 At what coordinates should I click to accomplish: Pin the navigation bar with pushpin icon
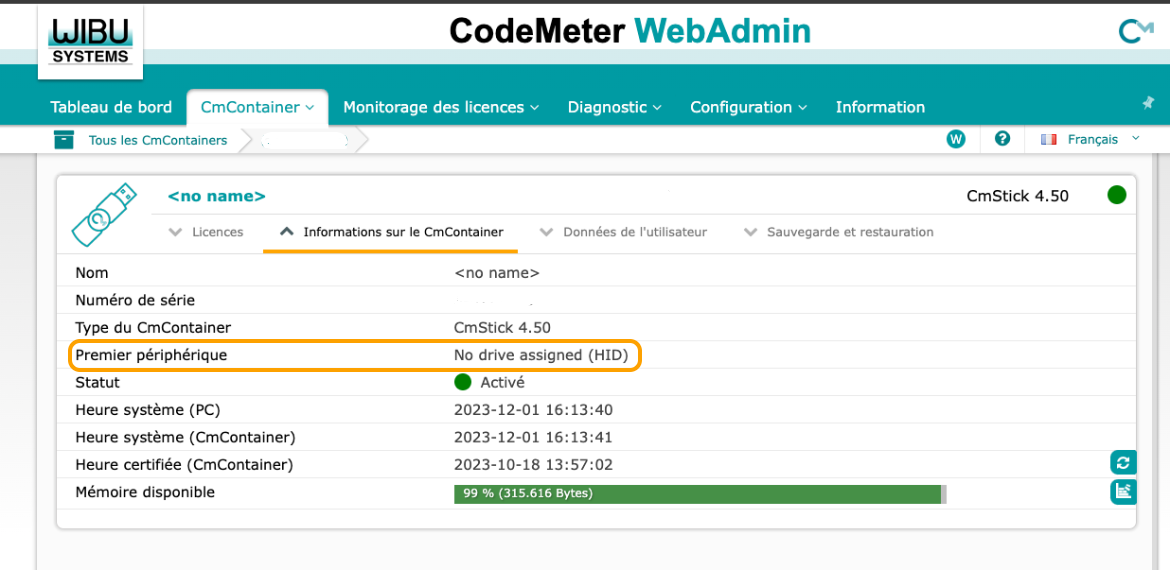click(x=1148, y=103)
